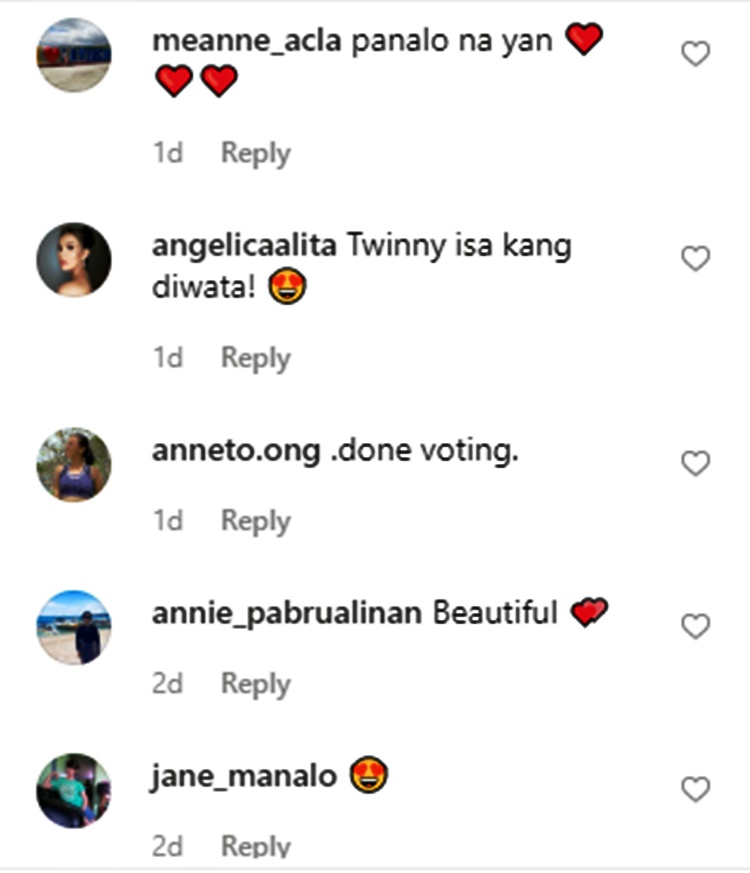Open annie_pabrualinan's profile from username
The height and width of the screenshot is (873, 750).
click(x=287, y=614)
